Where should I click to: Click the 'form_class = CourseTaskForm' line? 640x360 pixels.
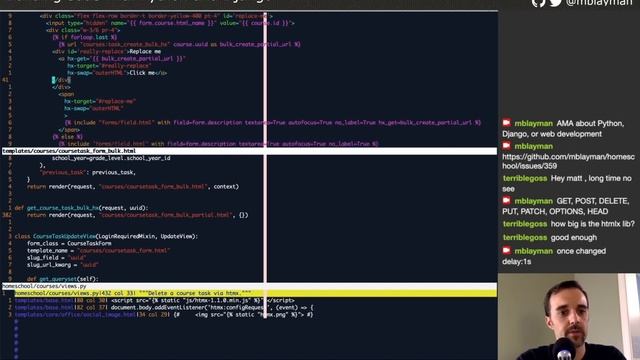(x=69, y=243)
